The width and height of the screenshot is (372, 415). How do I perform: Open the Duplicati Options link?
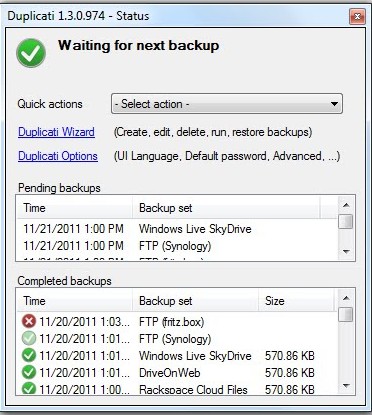tap(58, 156)
